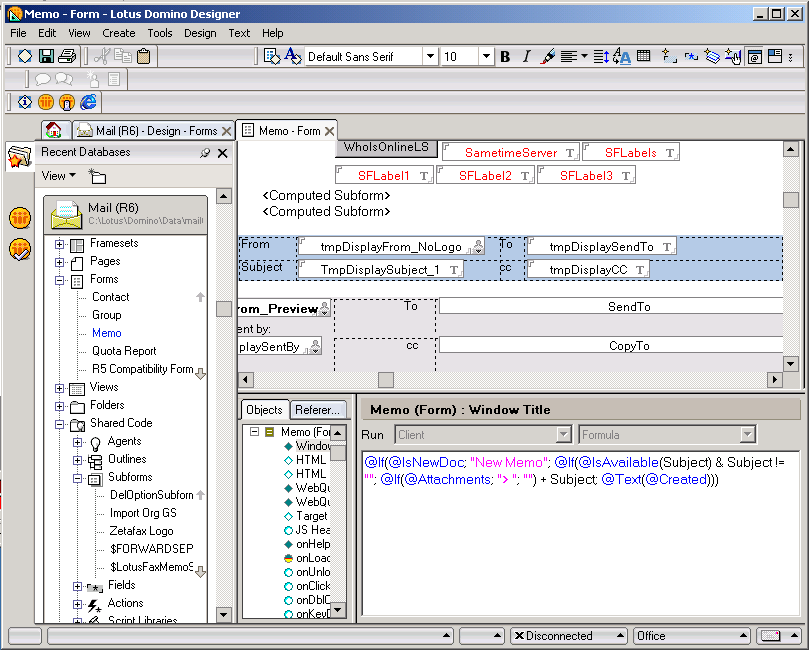Toggle Bold text formatting
The height and width of the screenshot is (650, 809).
(505, 57)
